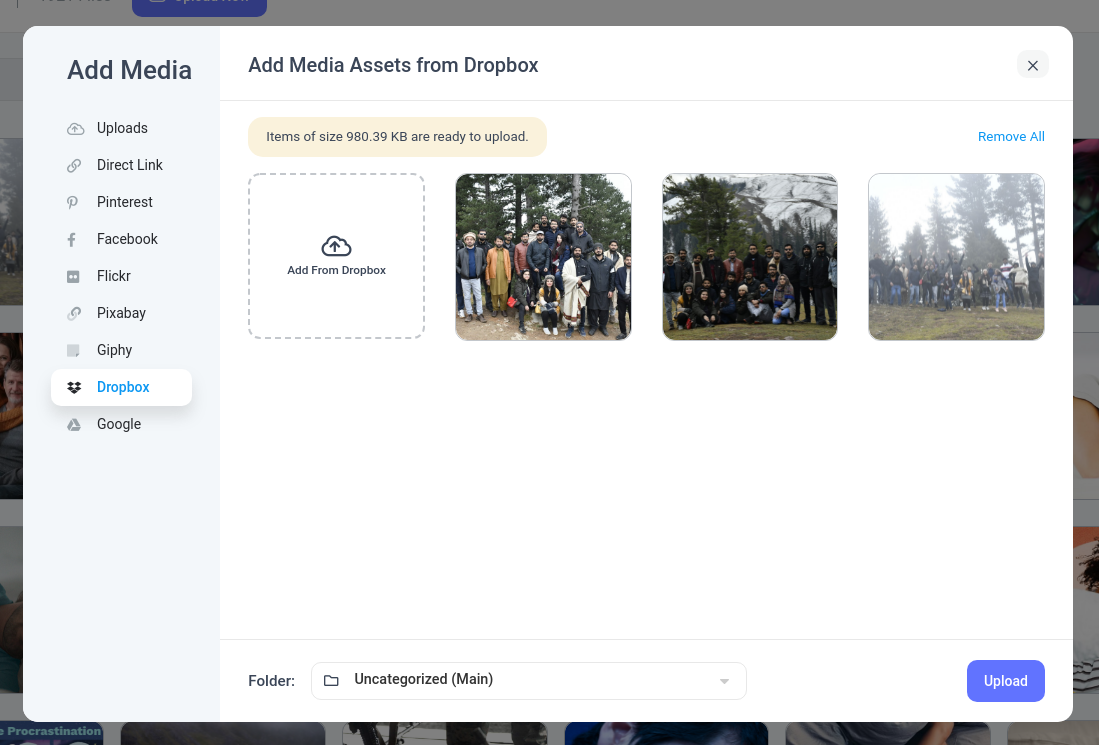
Task: Click the Add Media Assets from Dropbox heading
Action: click(393, 65)
